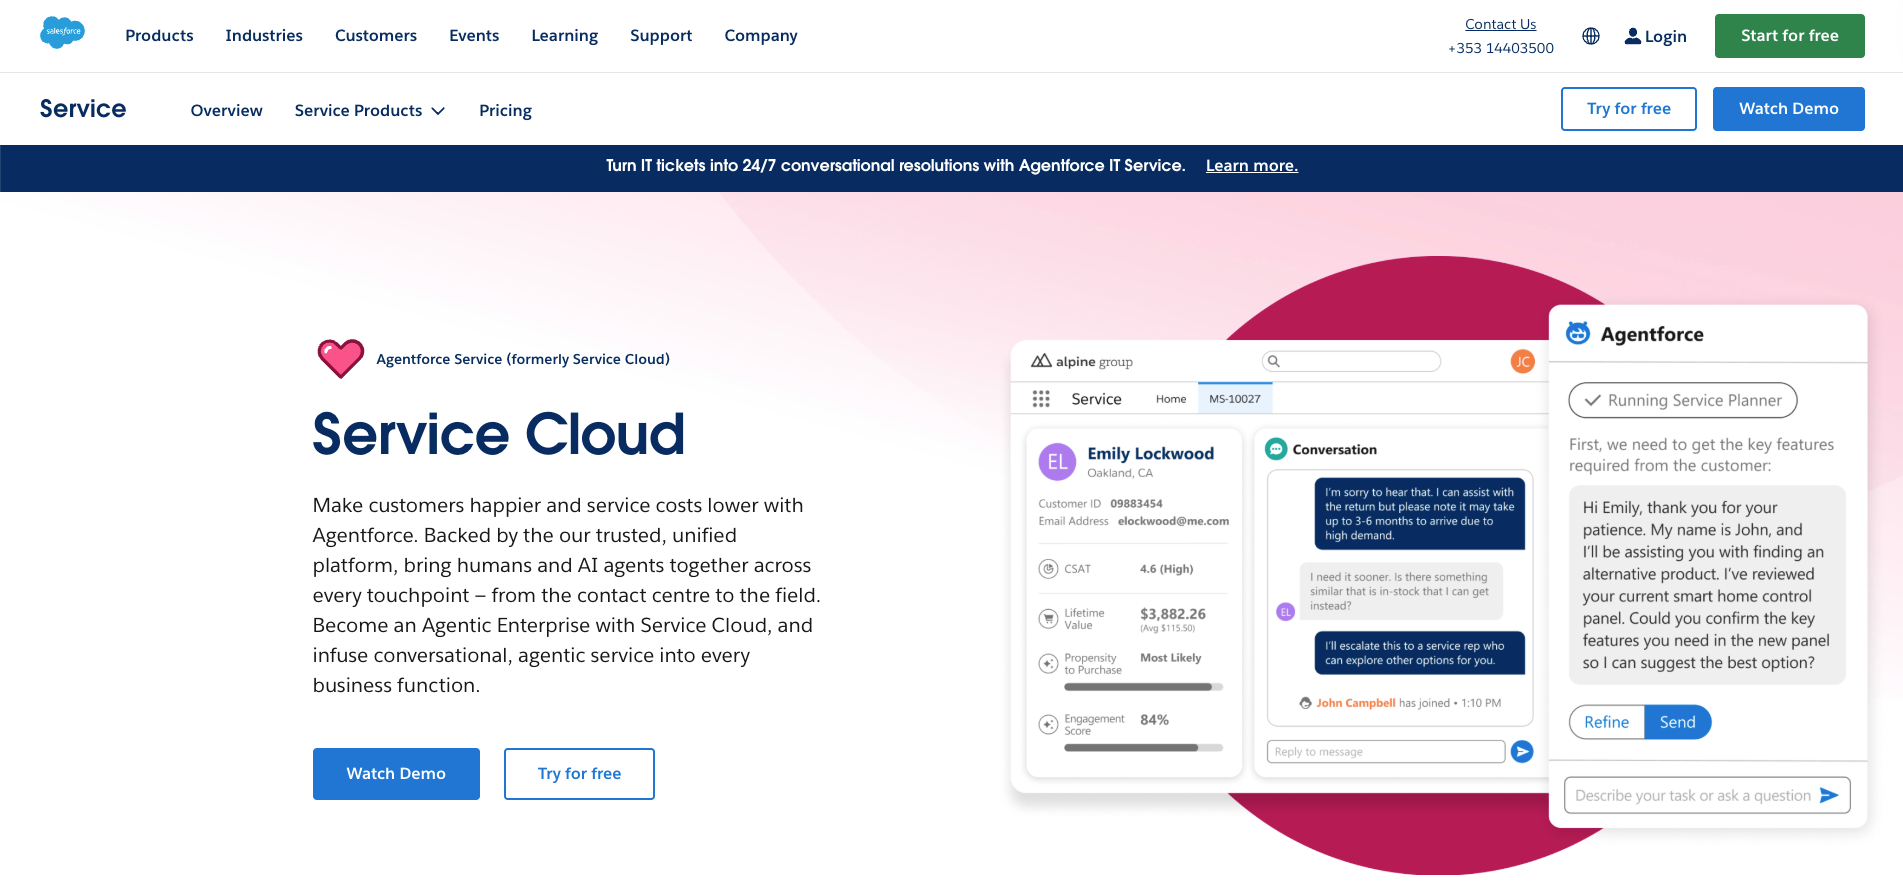Screen dimensions: 1903x890
Task: Click the hero Try for free button
Action: (x=579, y=773)
